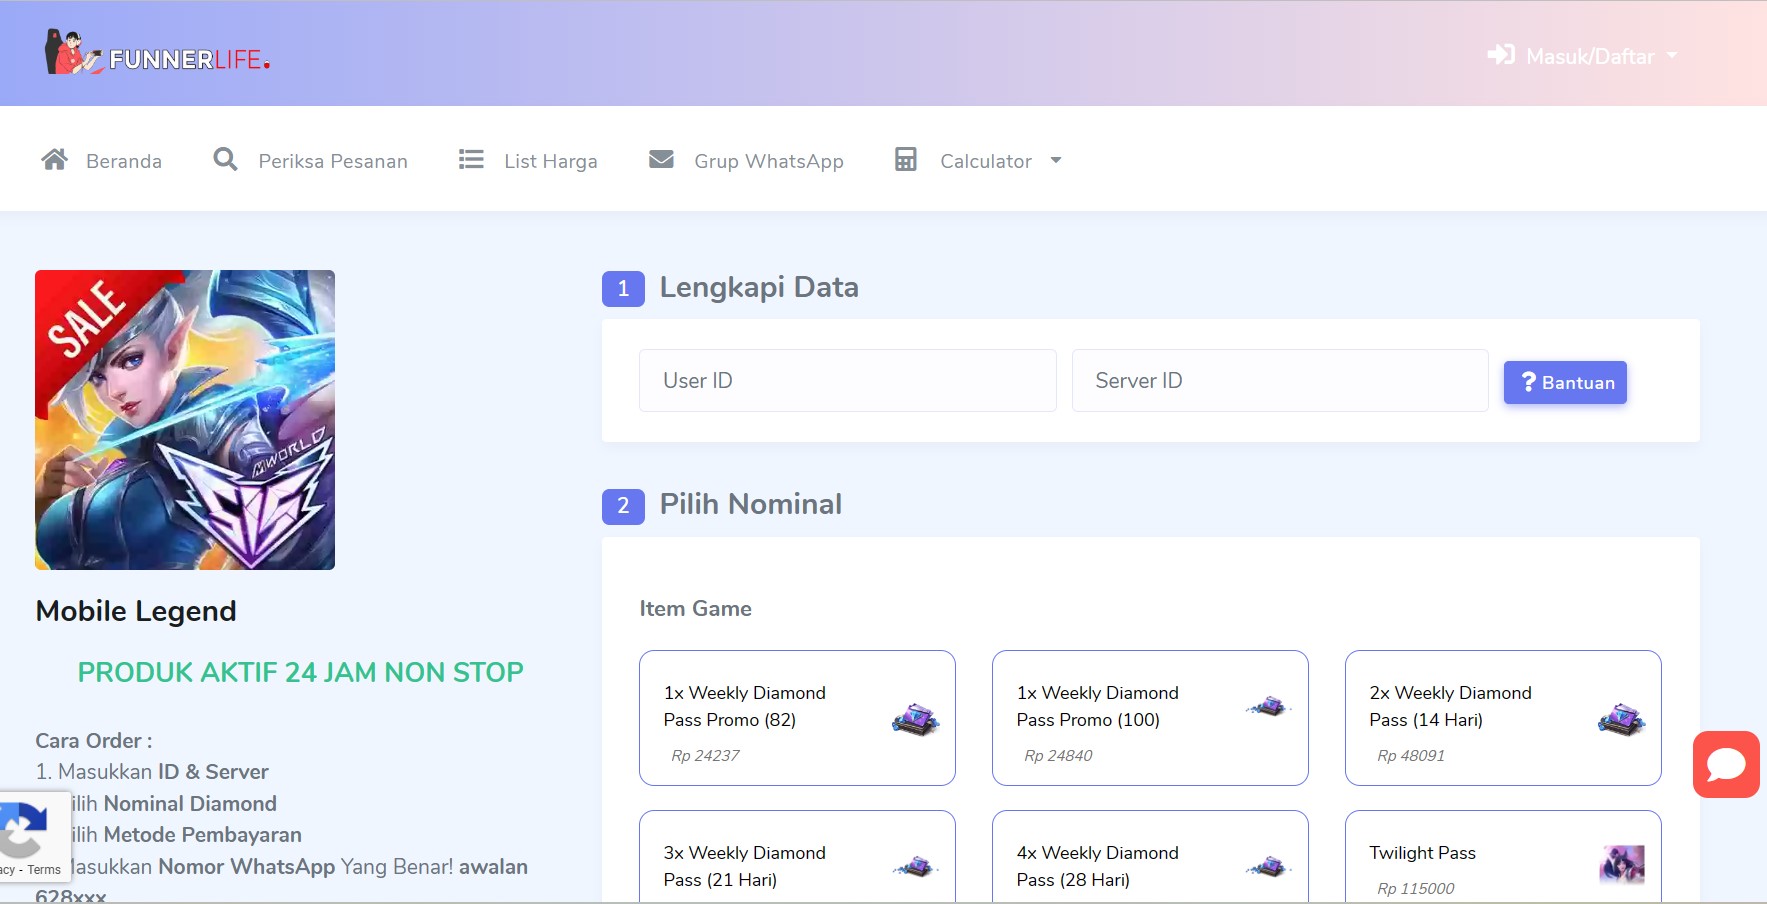1767x904 pixels.
Task: Select 1x Weekly Diamond Pass Promo (100)
Action: [1150, 718]
